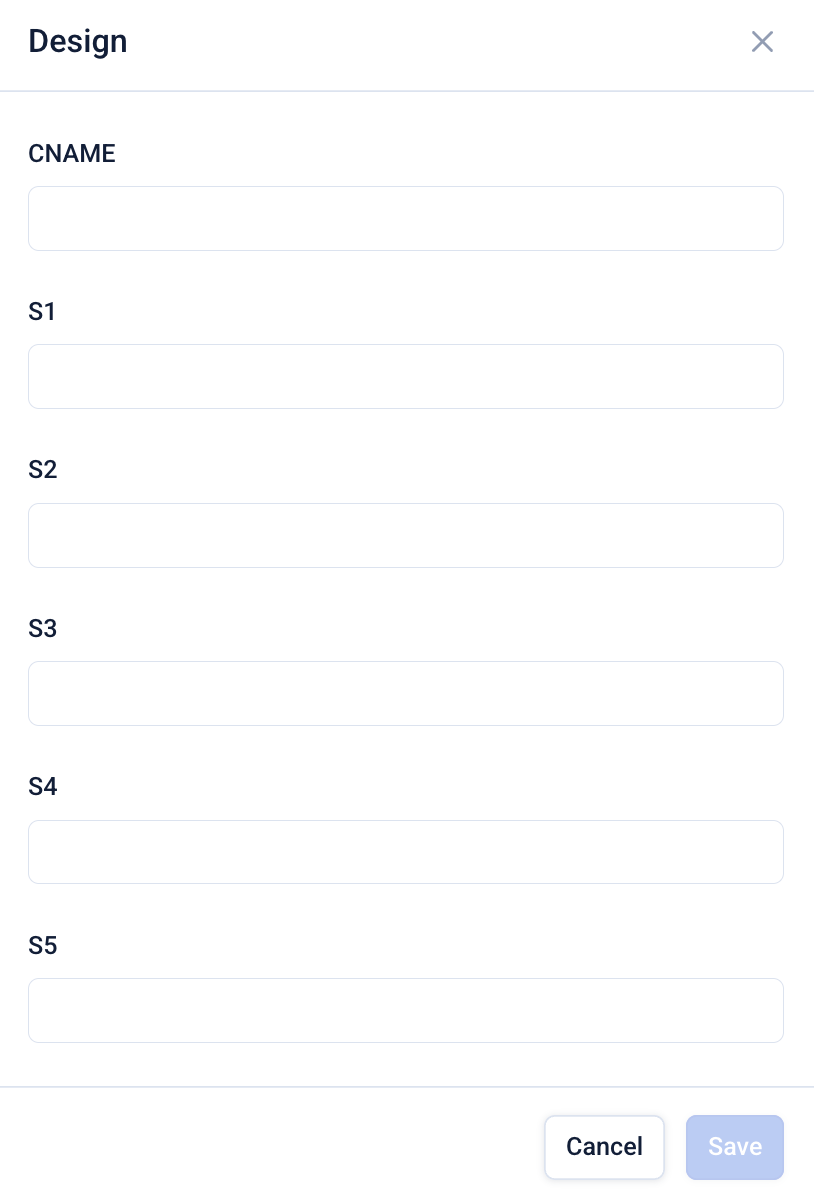Image resolution: width=814 pixels, height=1200 pixels.
Task: Click the empty box below CNAME
Action: tap(405, 218)
